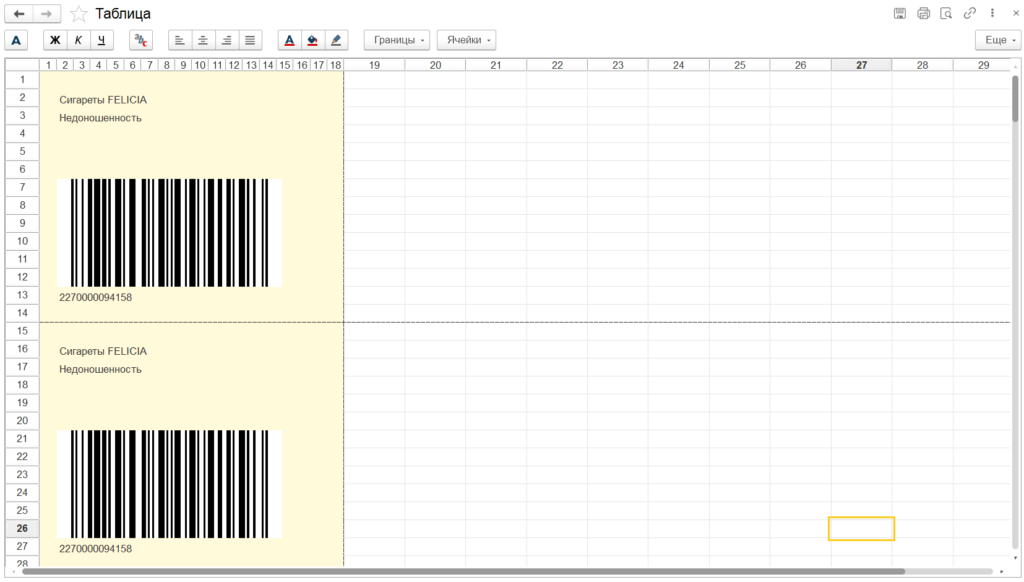Open the three-dot options menu

point(992,14)
